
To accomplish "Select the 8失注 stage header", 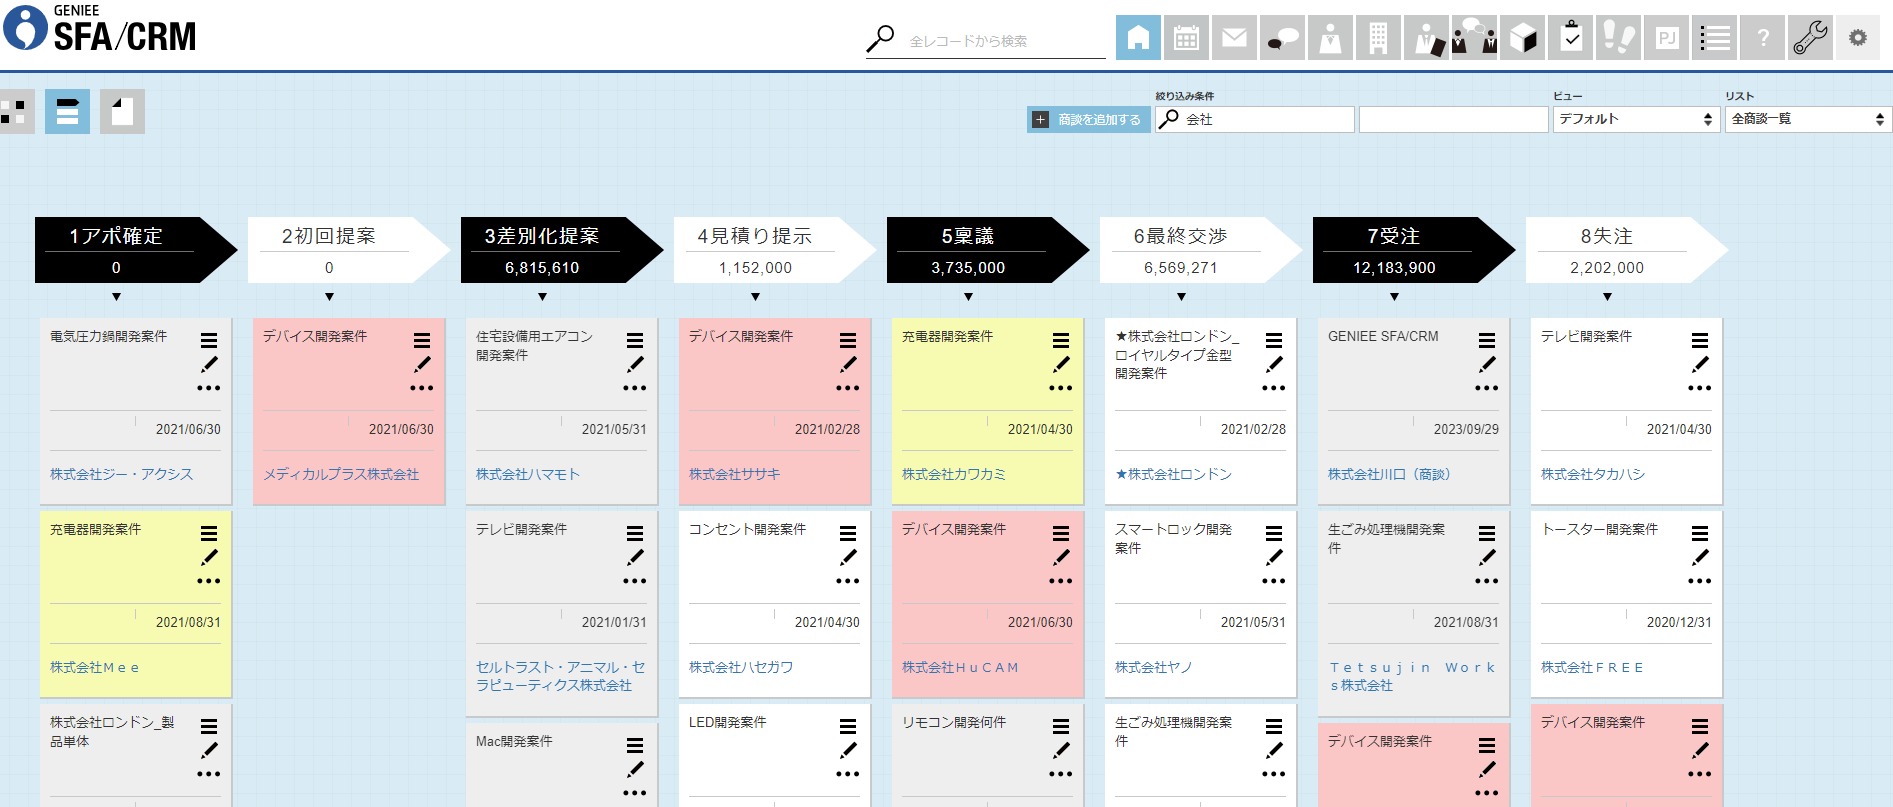I will tap(1627, 250).
